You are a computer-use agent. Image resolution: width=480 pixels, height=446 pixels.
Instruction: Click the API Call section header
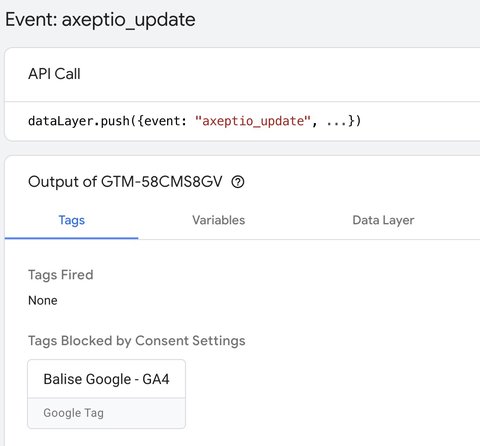coord(54,74)
